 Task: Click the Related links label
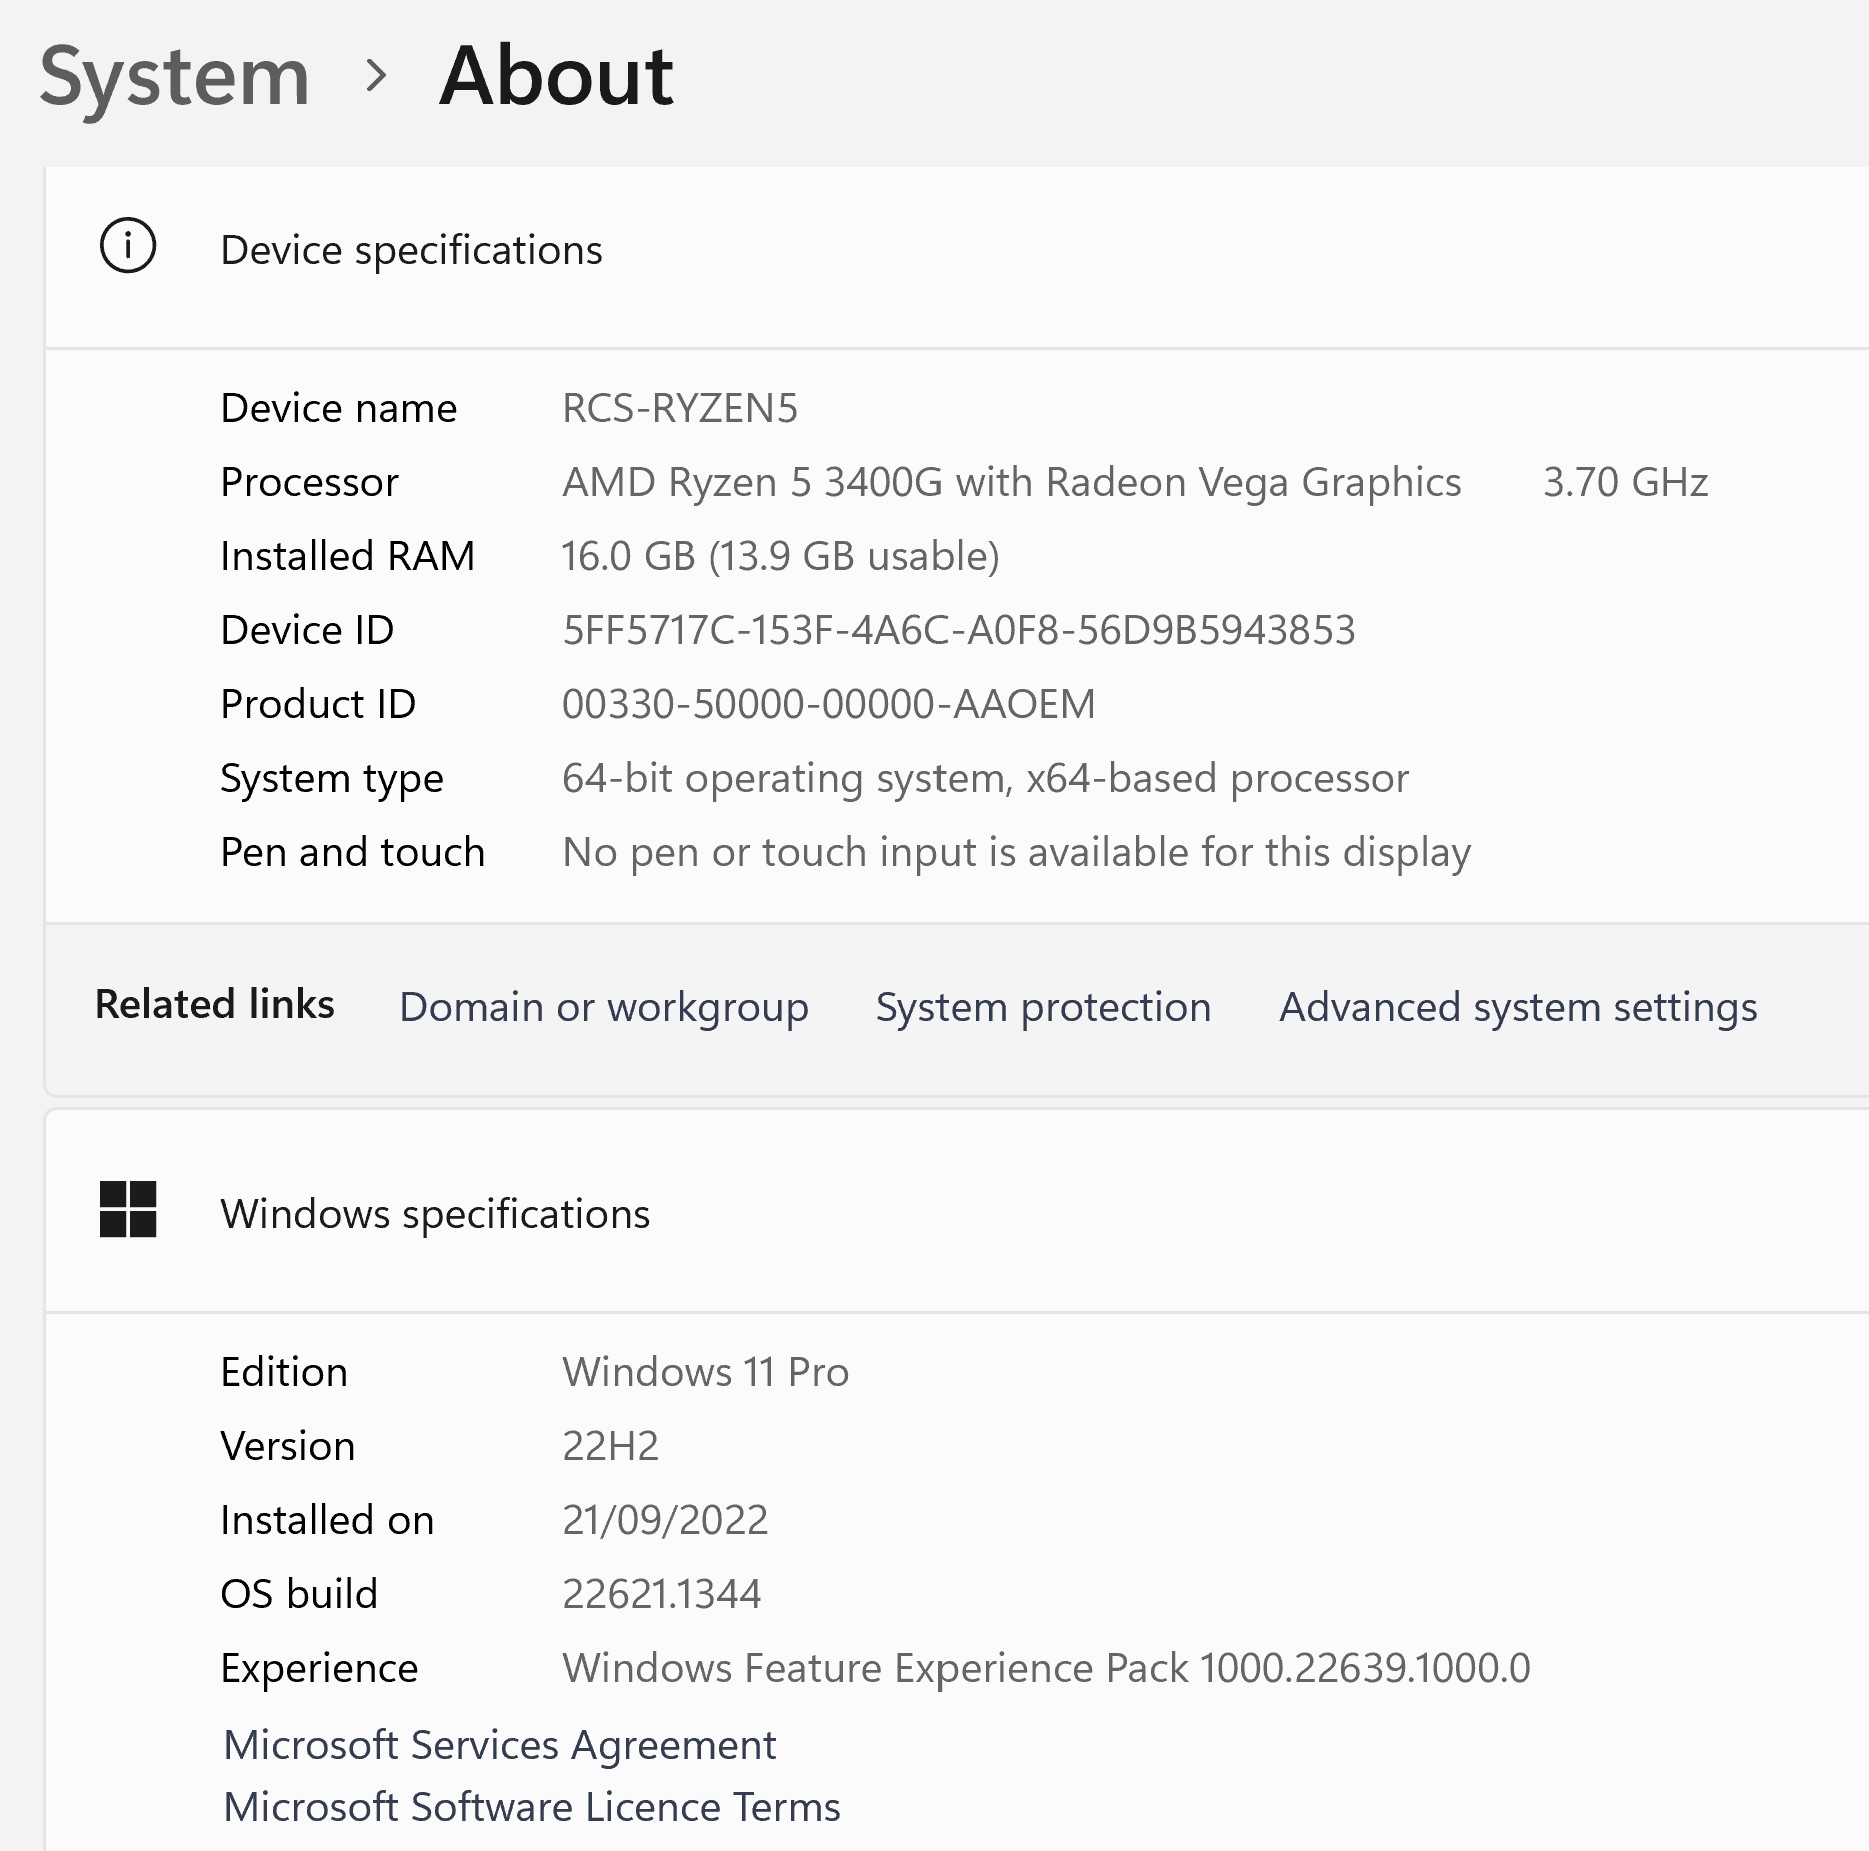click(214, 1004)
